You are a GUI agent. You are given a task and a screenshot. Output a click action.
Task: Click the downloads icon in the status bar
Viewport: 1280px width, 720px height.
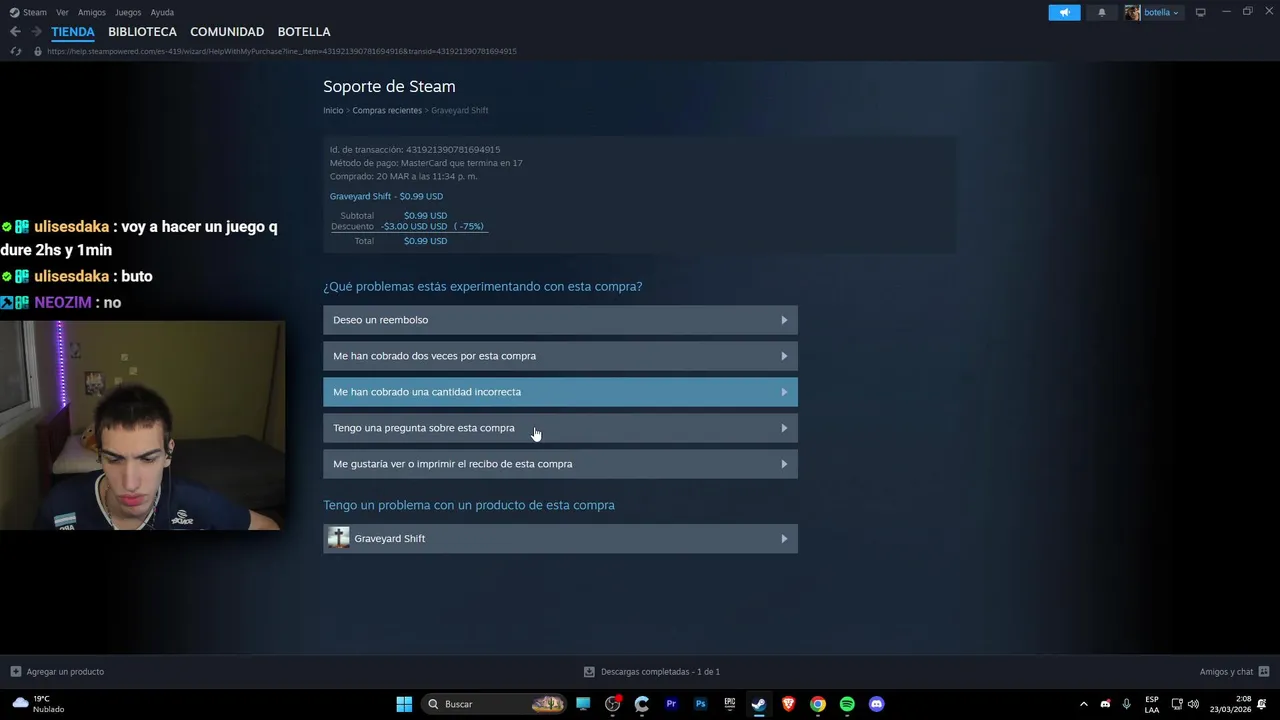(589, 672)
